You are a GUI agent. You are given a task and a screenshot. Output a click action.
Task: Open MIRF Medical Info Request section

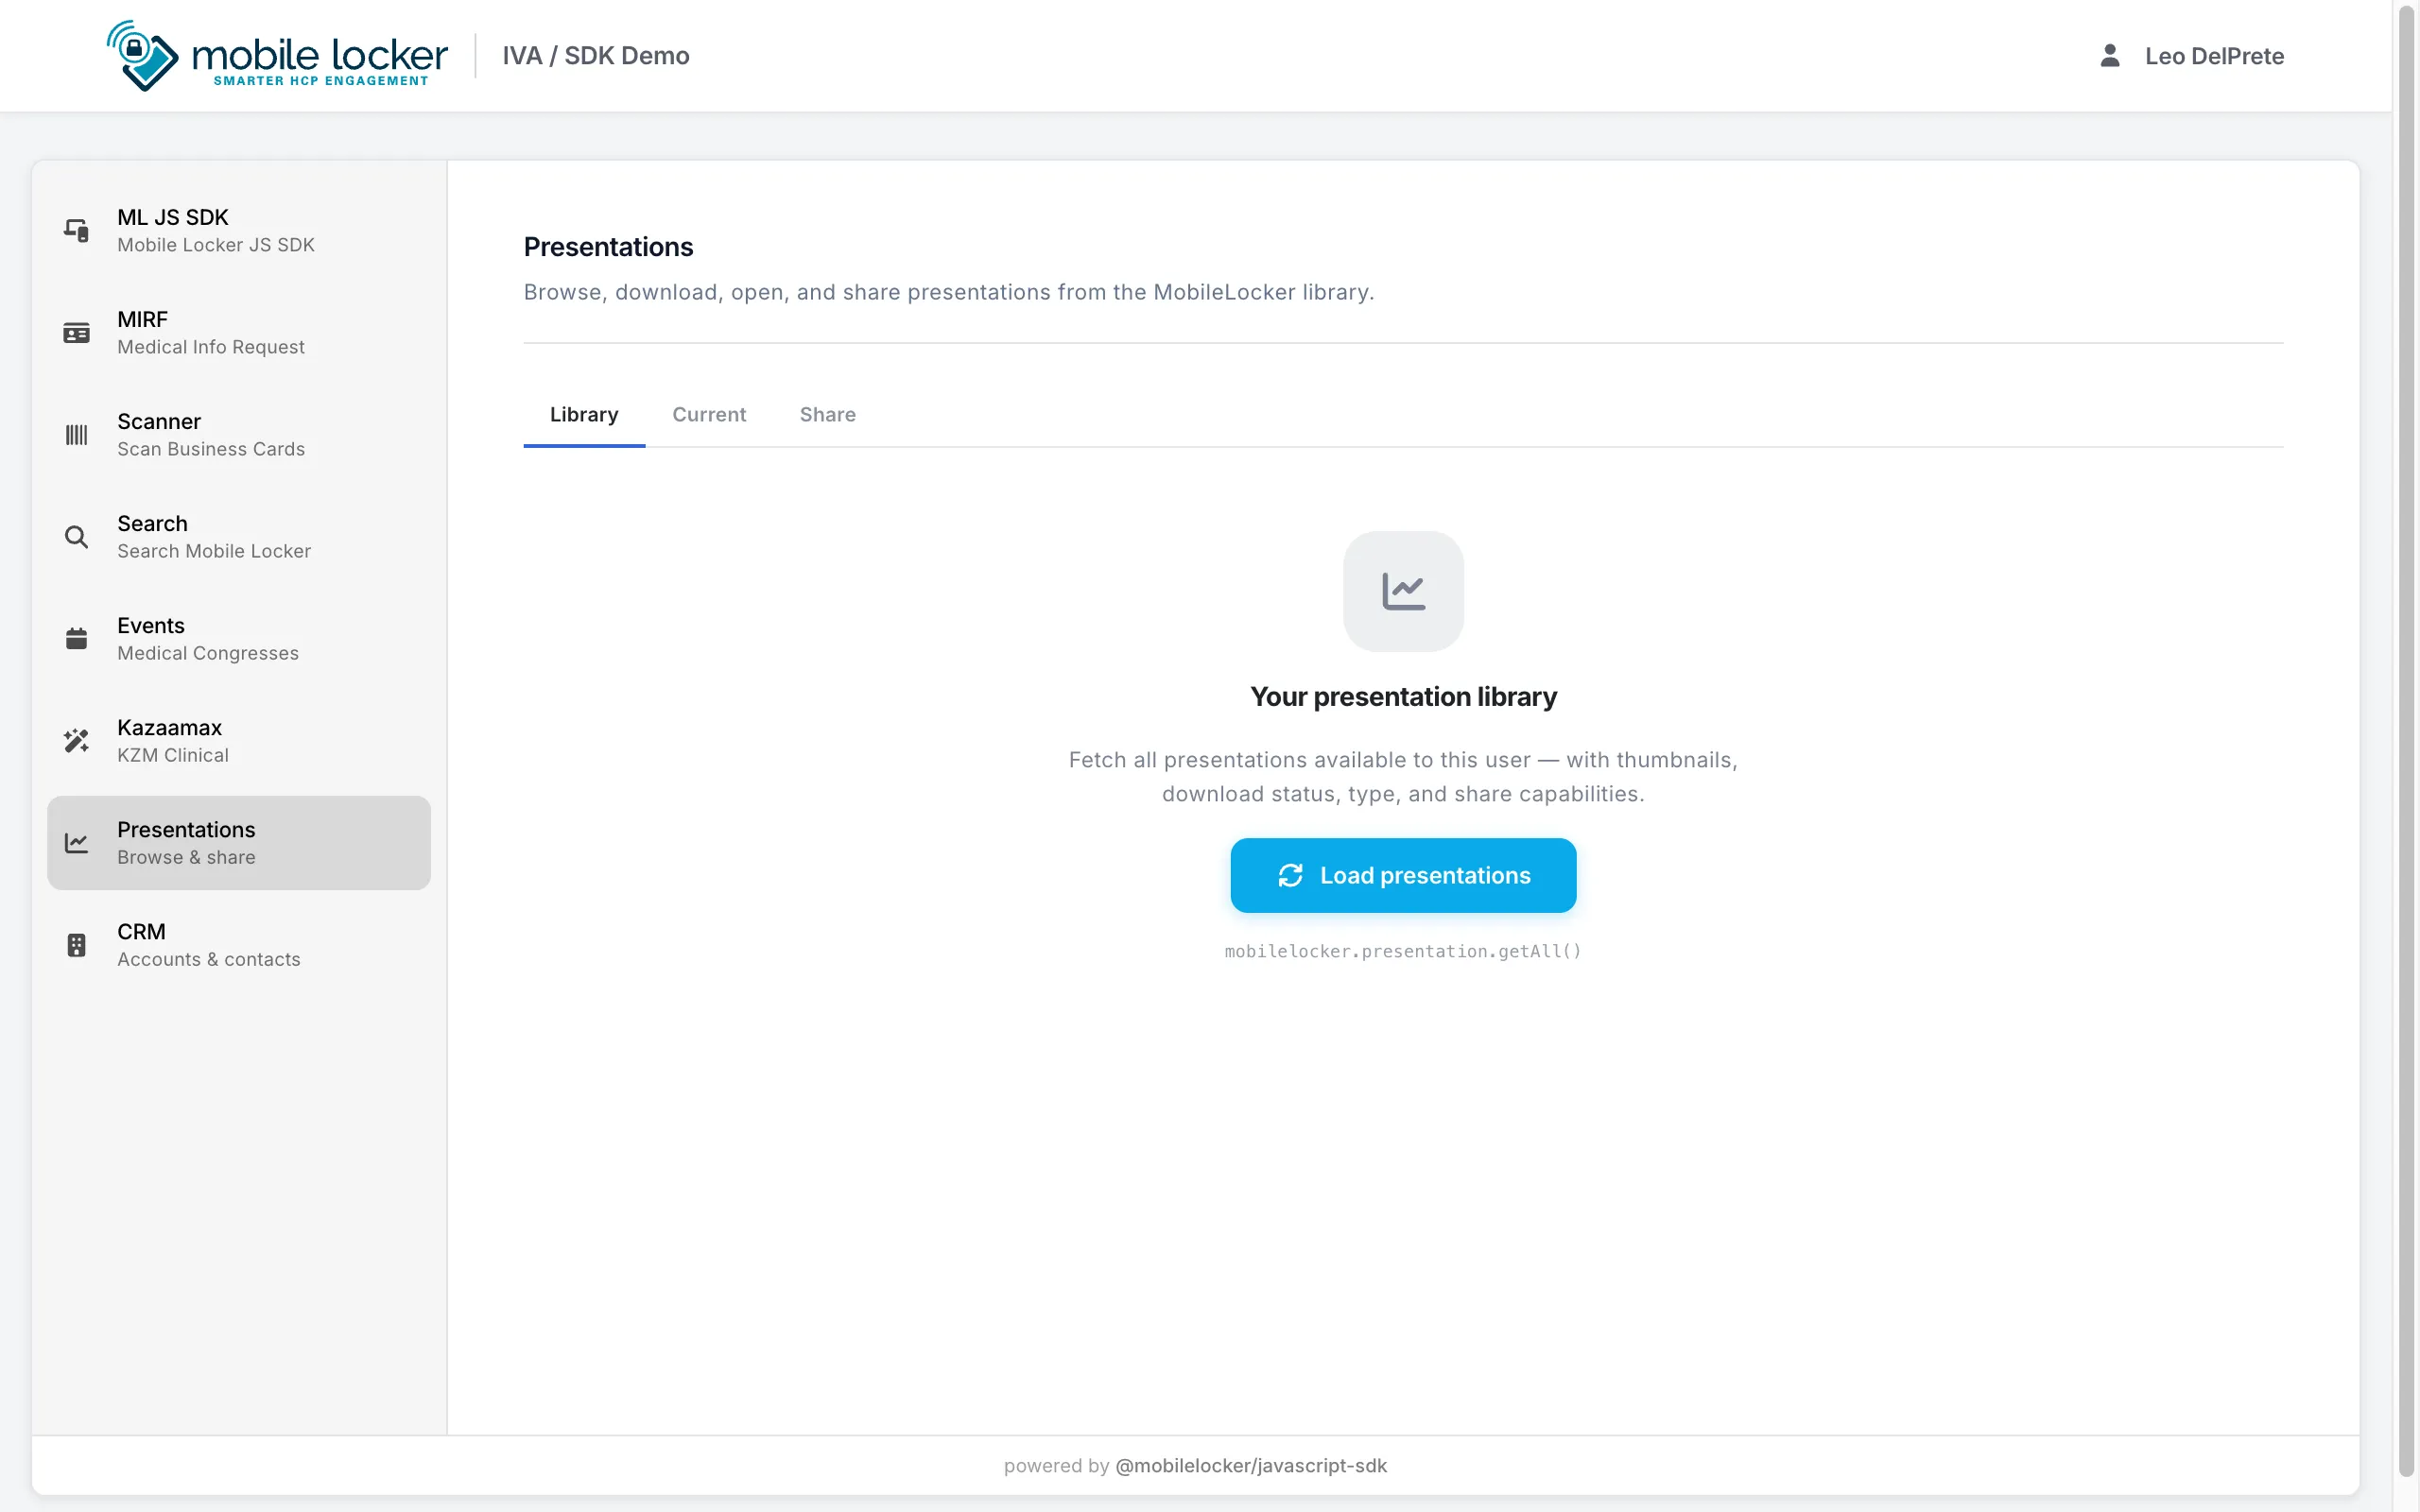(239, 332)
